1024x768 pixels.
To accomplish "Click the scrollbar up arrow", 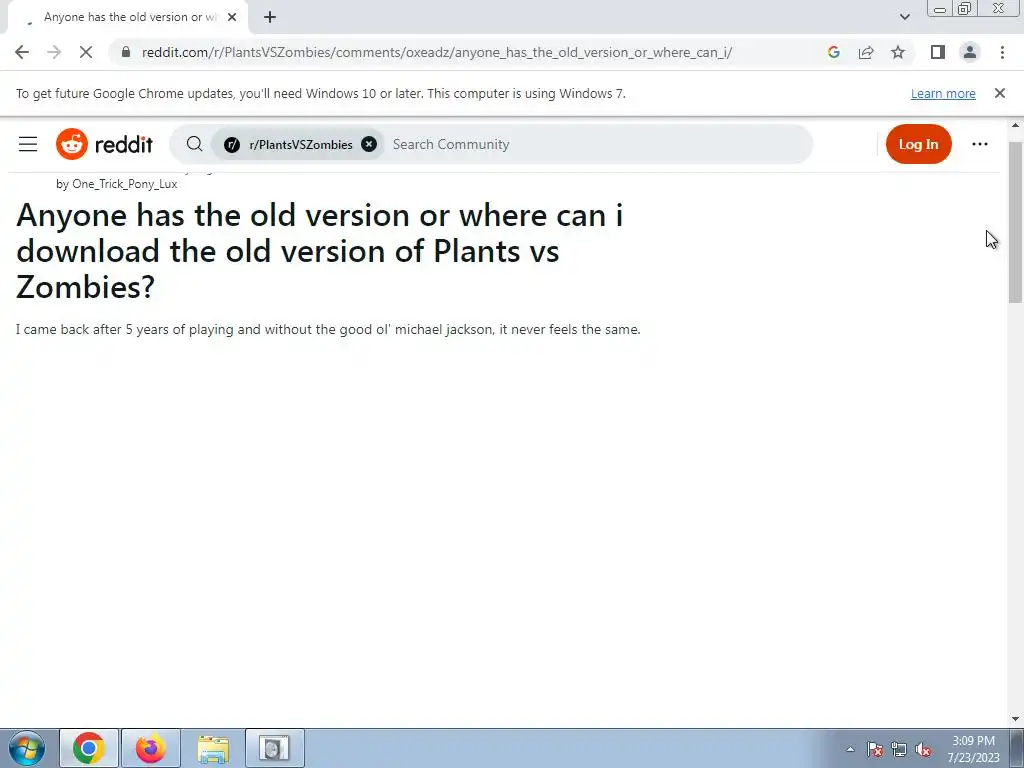I will click(1016, 125).
